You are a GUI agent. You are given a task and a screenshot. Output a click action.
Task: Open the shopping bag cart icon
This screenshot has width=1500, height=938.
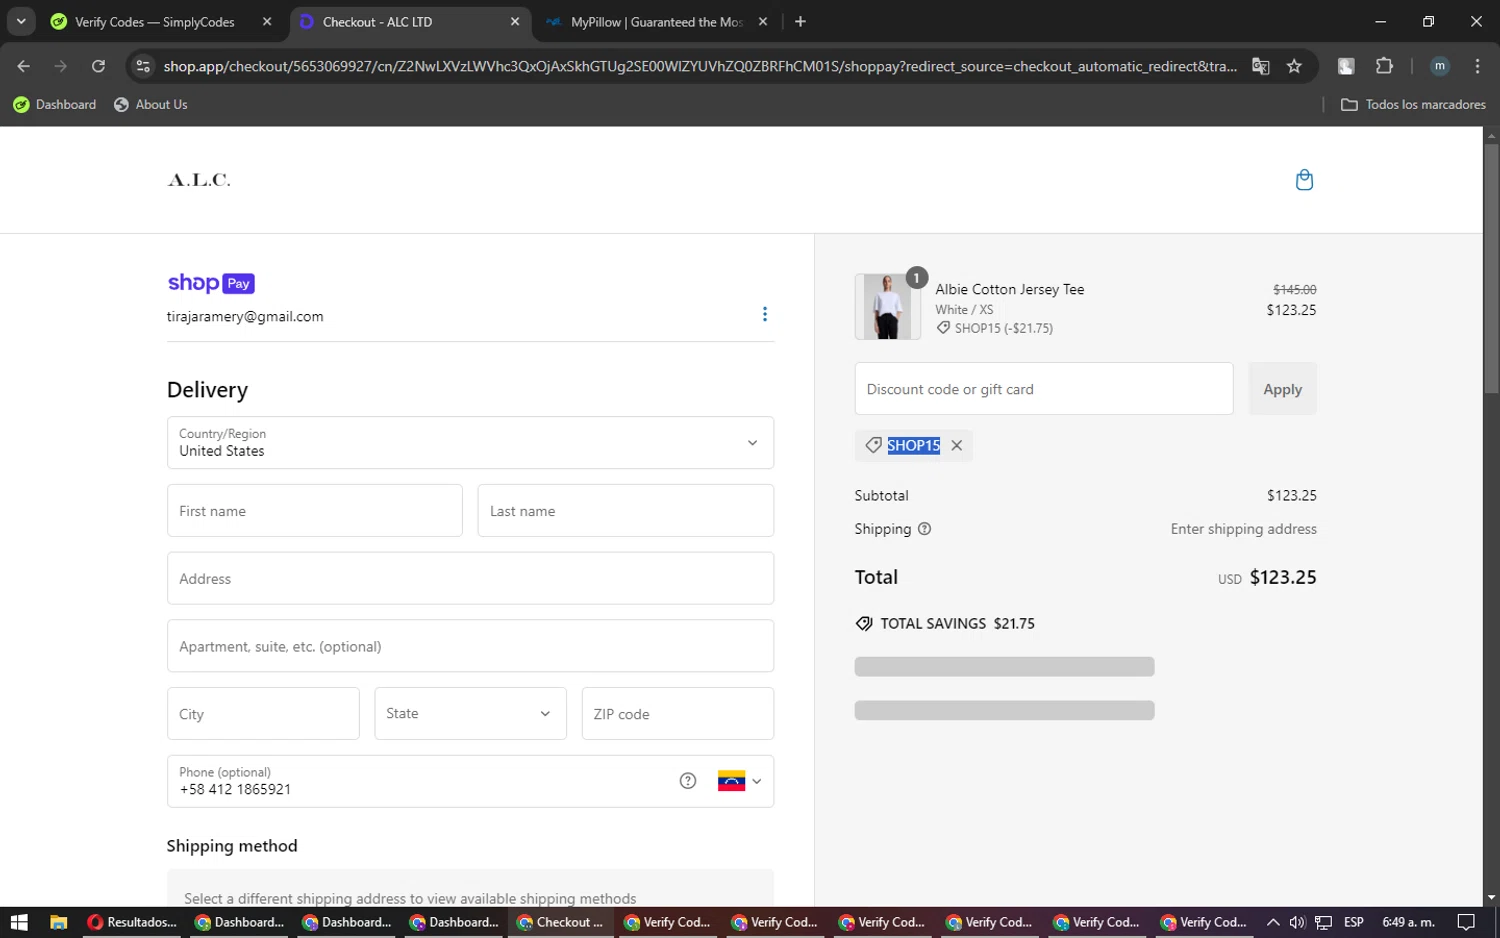1304,180
